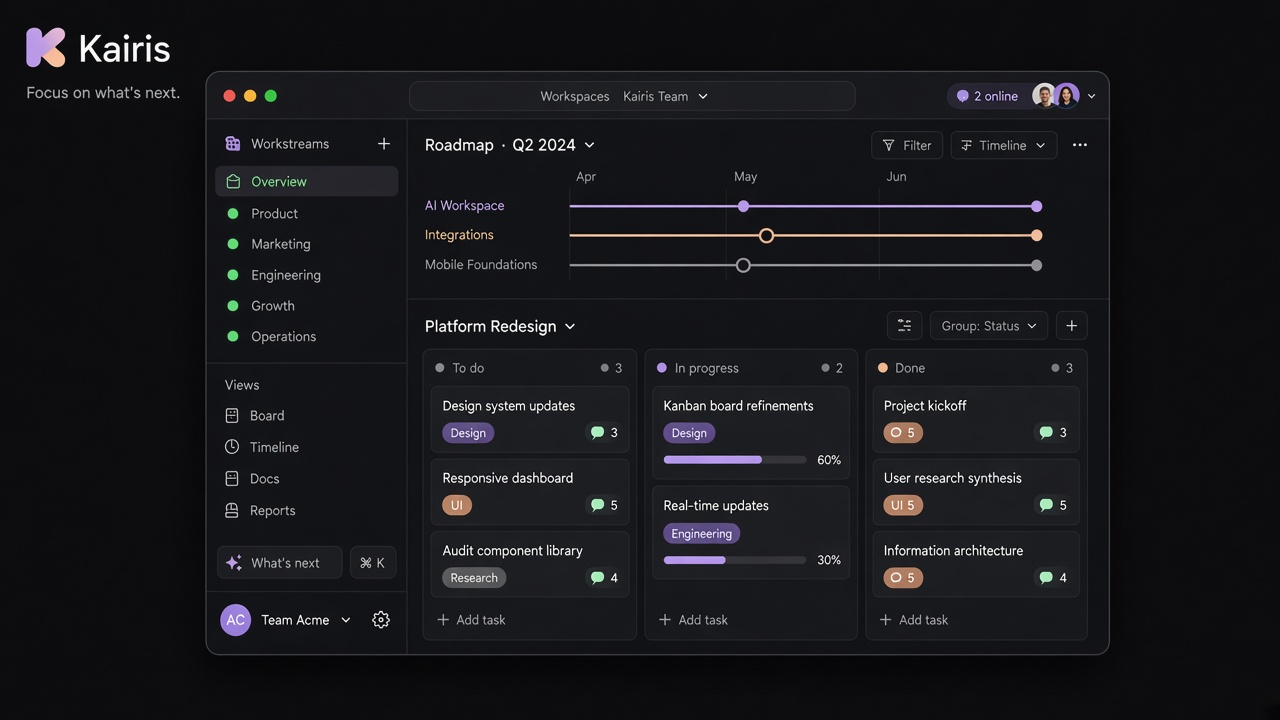This screenshot has width=1280, height=720.
Task: Open comments on Responsive dashboard card
Action: (x=602, y=505)
